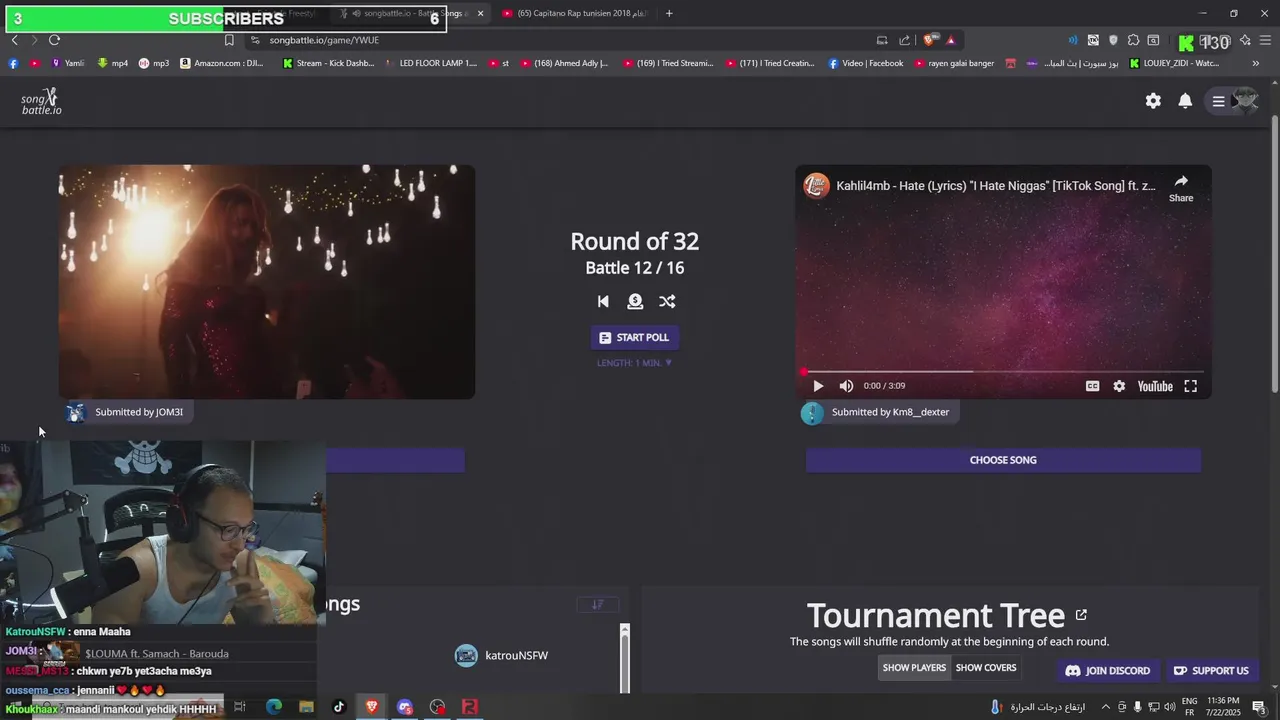
Task: Choose the right song
Action: pos(1003,460)
